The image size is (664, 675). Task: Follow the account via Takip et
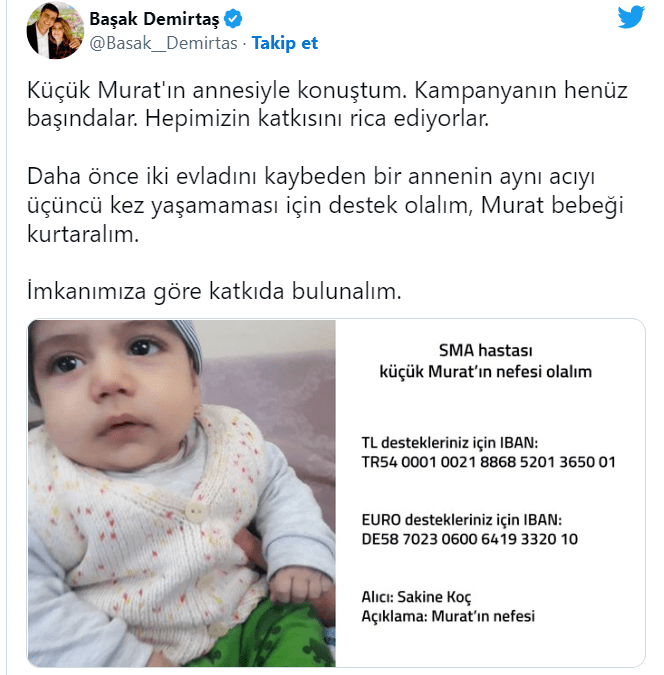(285, 43)
